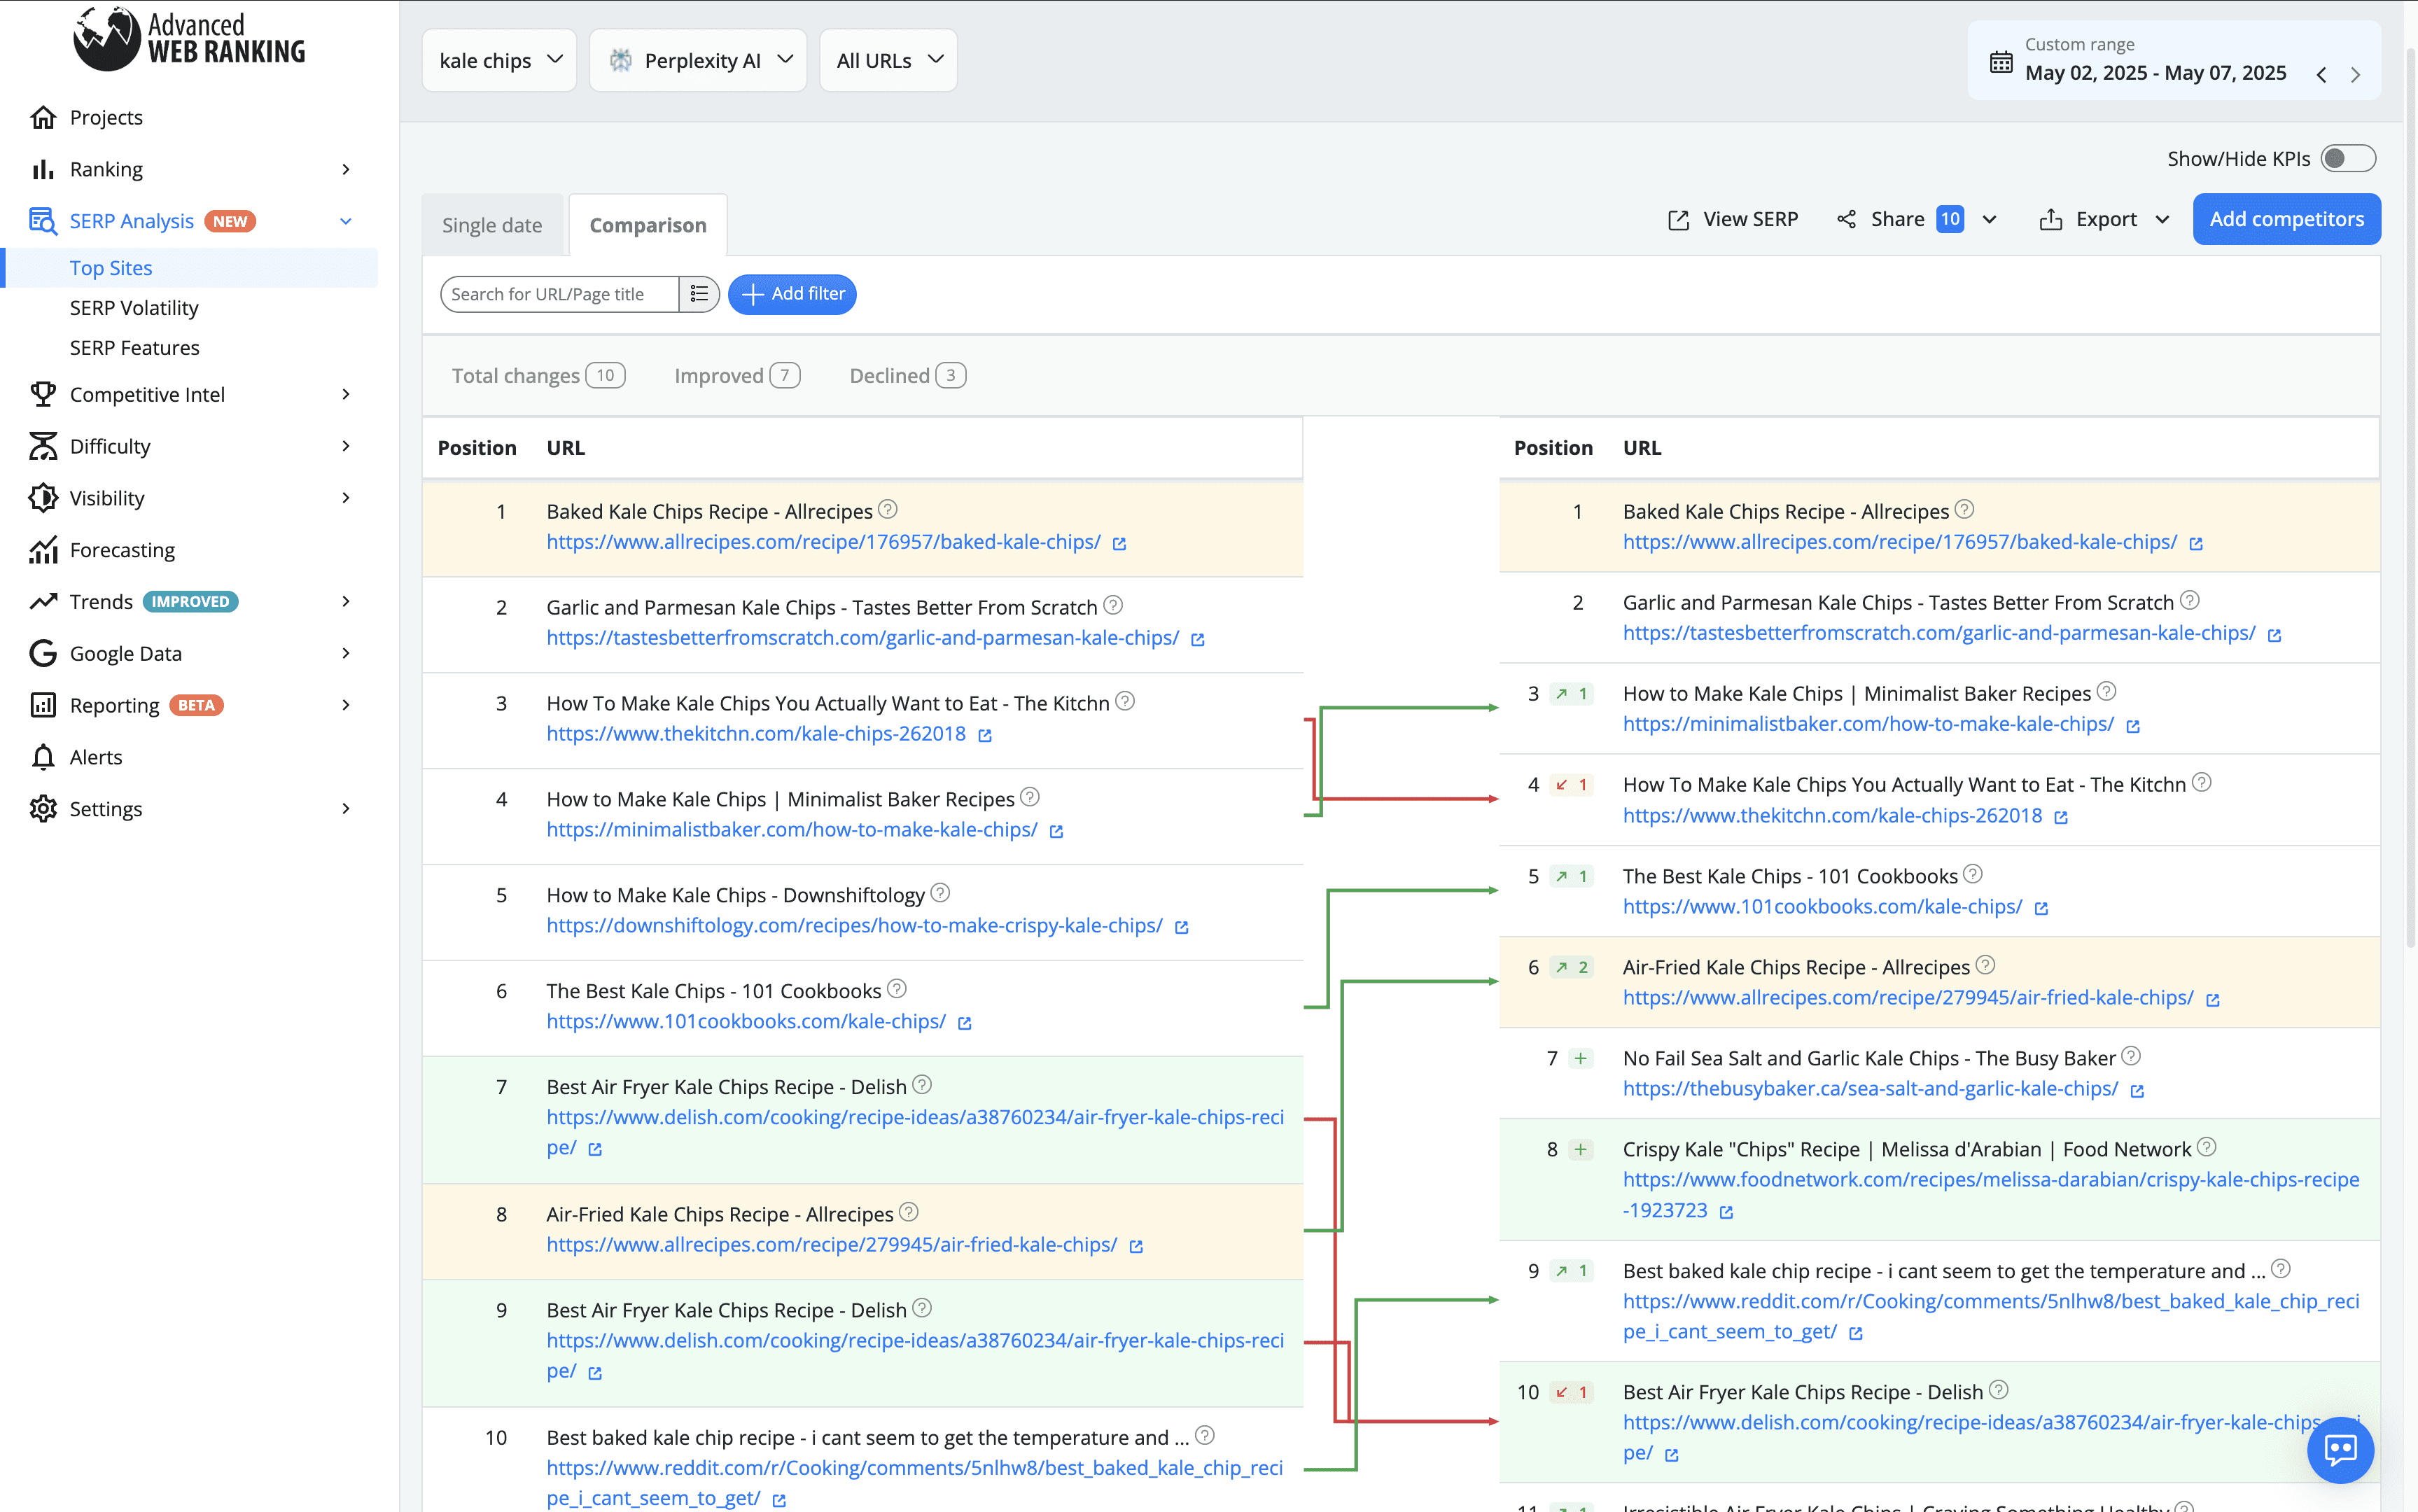Open the right-list reddit.com Cooking comments link

[x=1990, y=1316]
